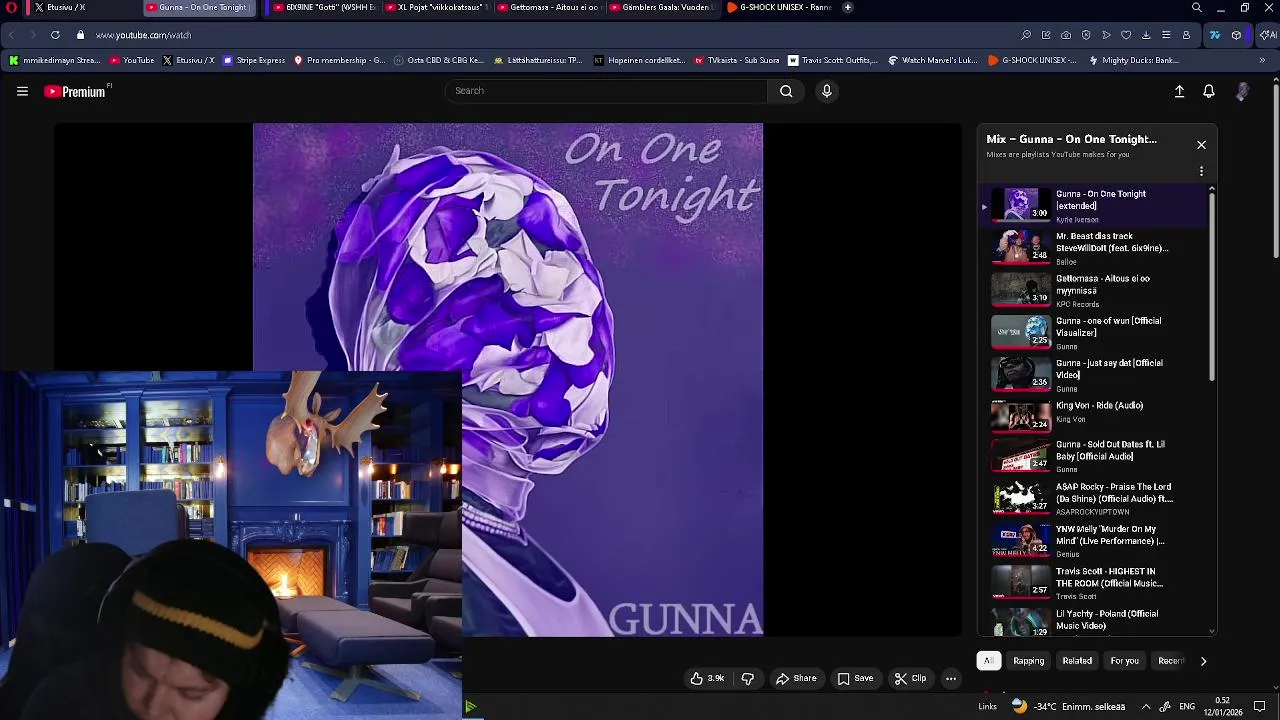
Task: Select the Rapping filter chip
Action: tap(1028, 661)
